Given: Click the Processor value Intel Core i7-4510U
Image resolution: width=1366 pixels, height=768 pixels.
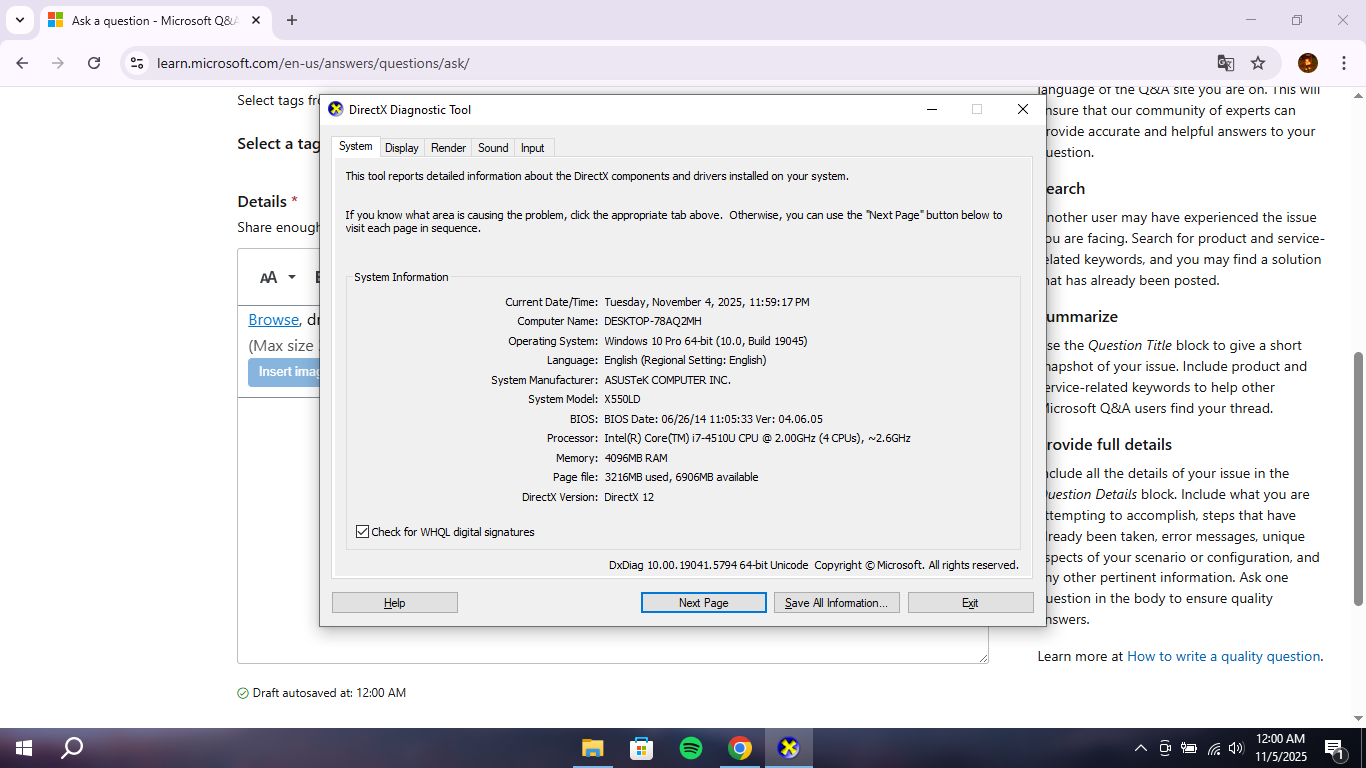Looking at the screenshot, I should click(x=757, y=438).
